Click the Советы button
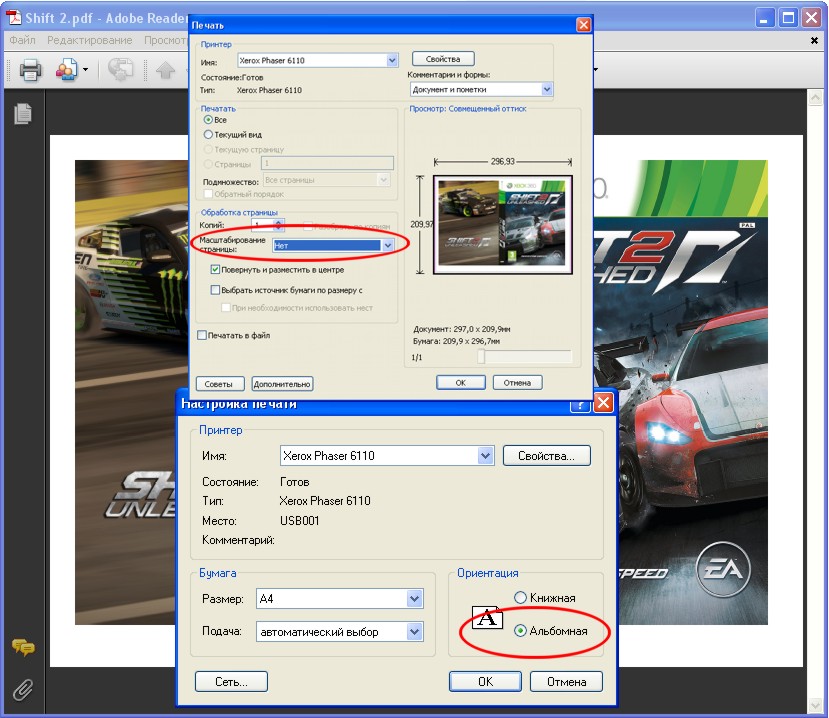 pyautogui.click(x=220, y=384)
